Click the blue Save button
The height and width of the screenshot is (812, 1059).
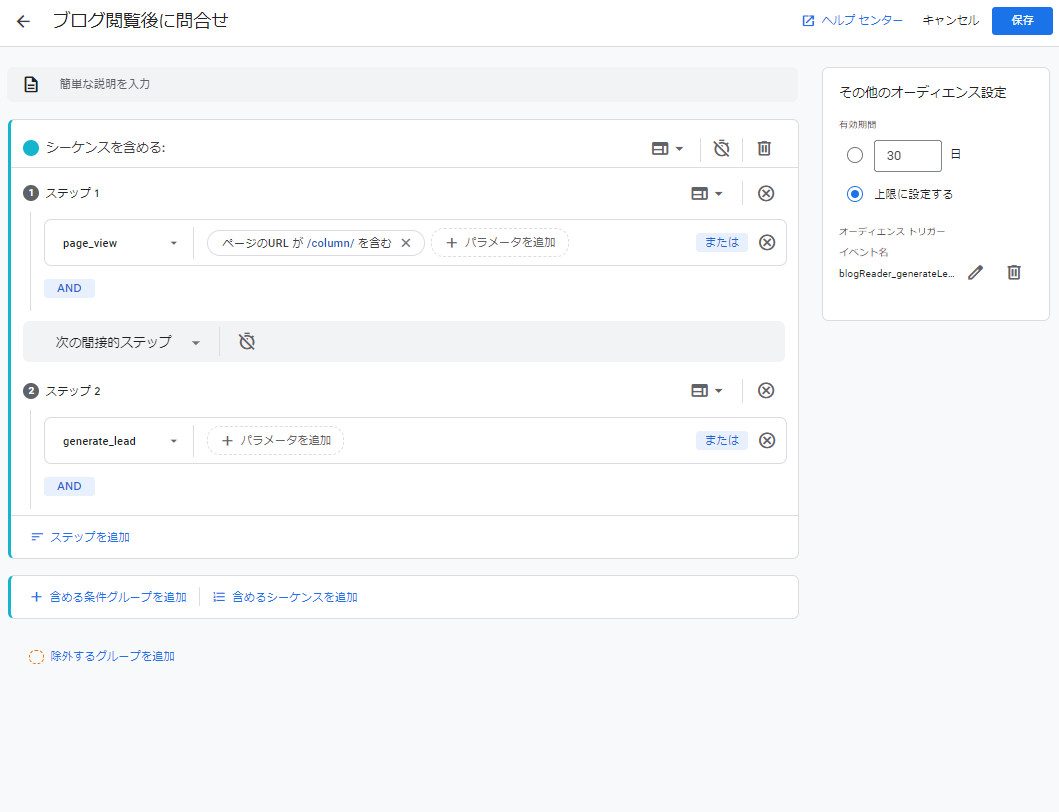tap(1022, 20)
